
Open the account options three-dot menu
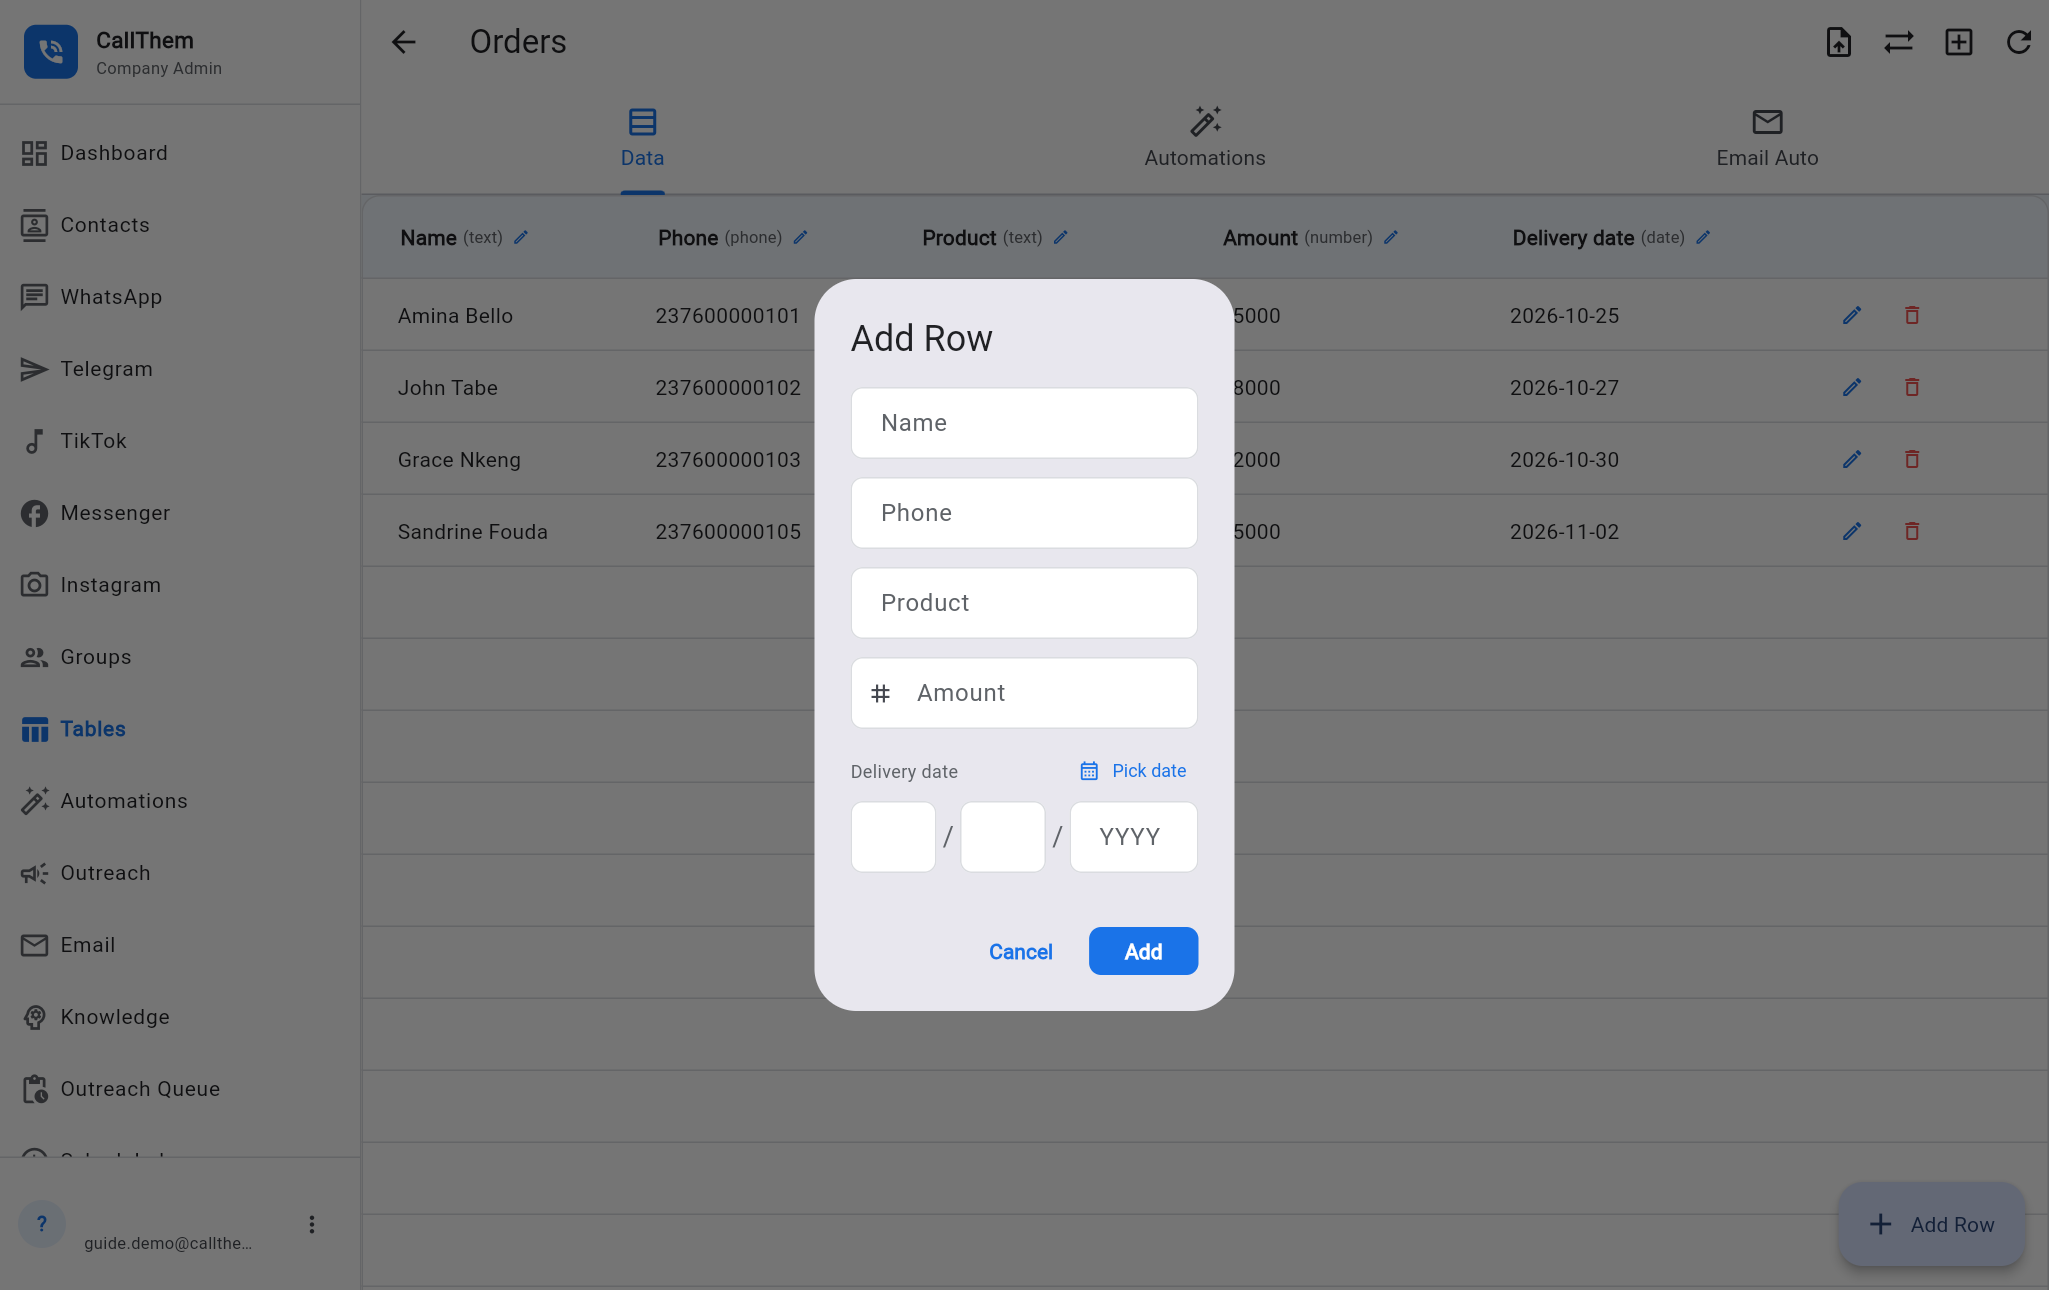coord(312,1225)
